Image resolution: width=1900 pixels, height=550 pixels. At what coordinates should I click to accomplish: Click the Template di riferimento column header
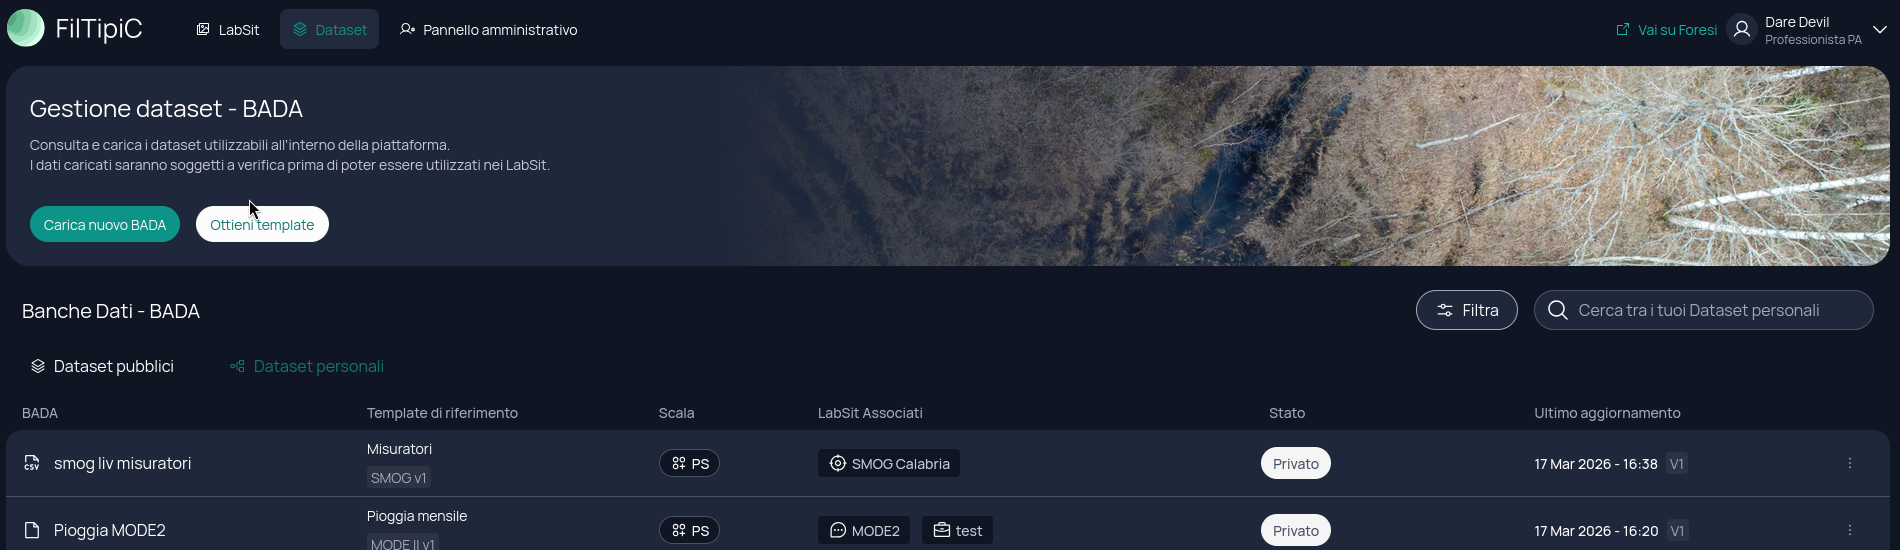tap(442, 413)
